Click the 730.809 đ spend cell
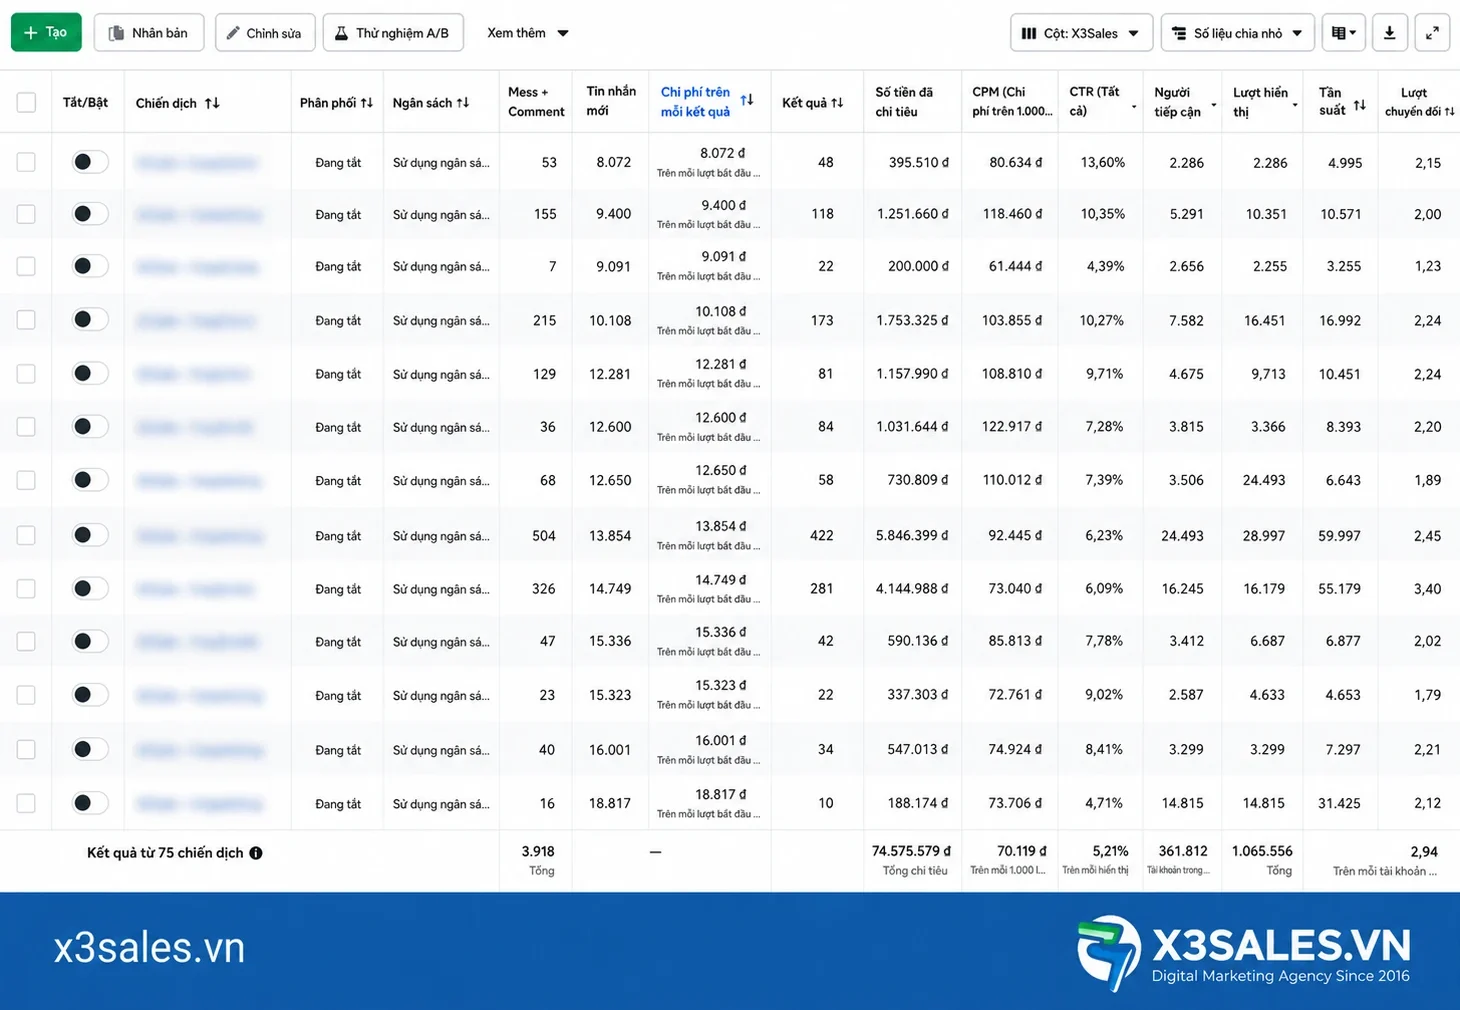Screen dimensions: 1460x1010 918,480
